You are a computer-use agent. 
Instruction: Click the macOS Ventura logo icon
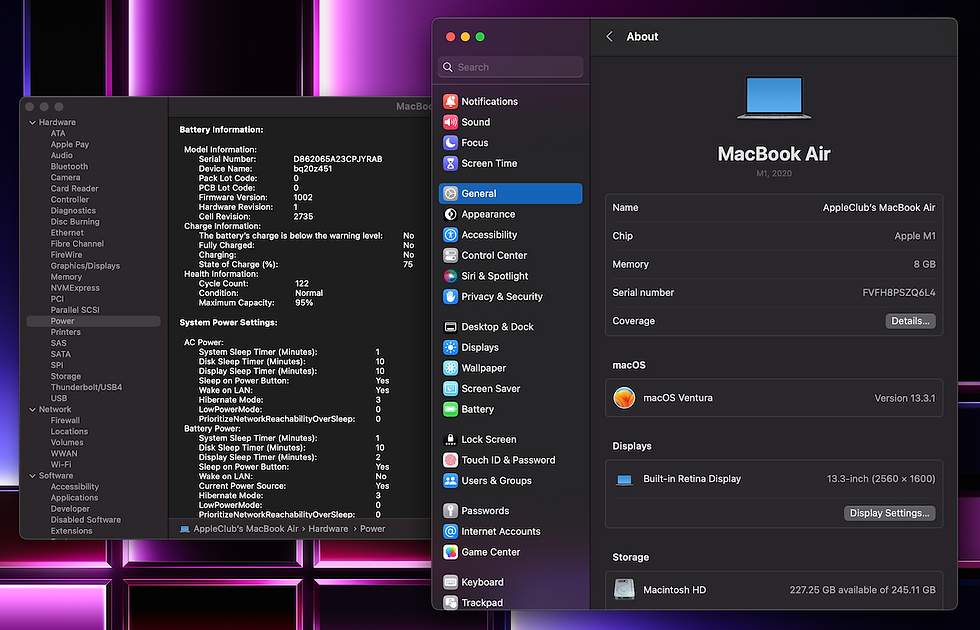tap(624, 398)
